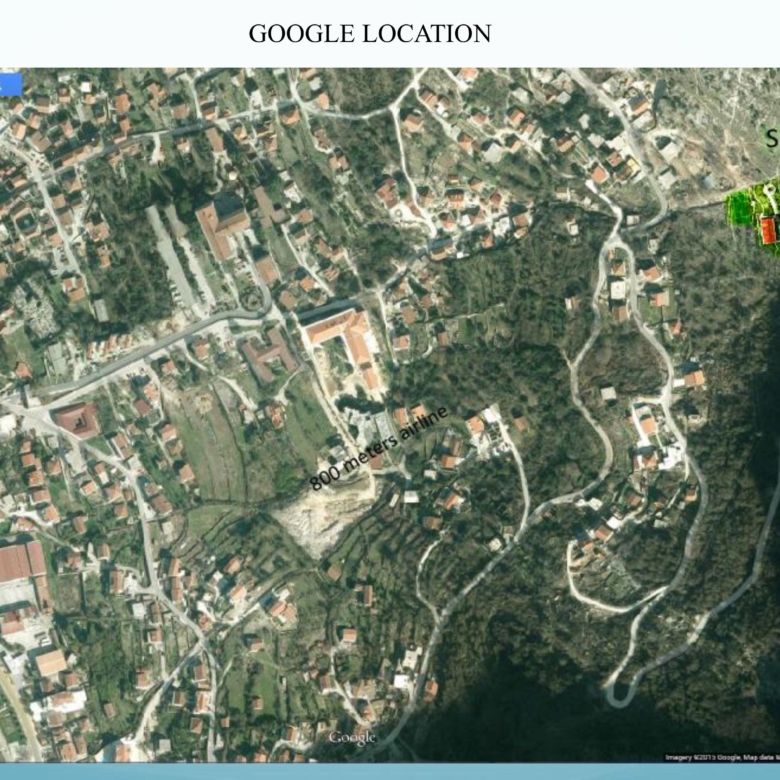Select the long grey rectangular building row
780x780 pixels.
[174, 261]
